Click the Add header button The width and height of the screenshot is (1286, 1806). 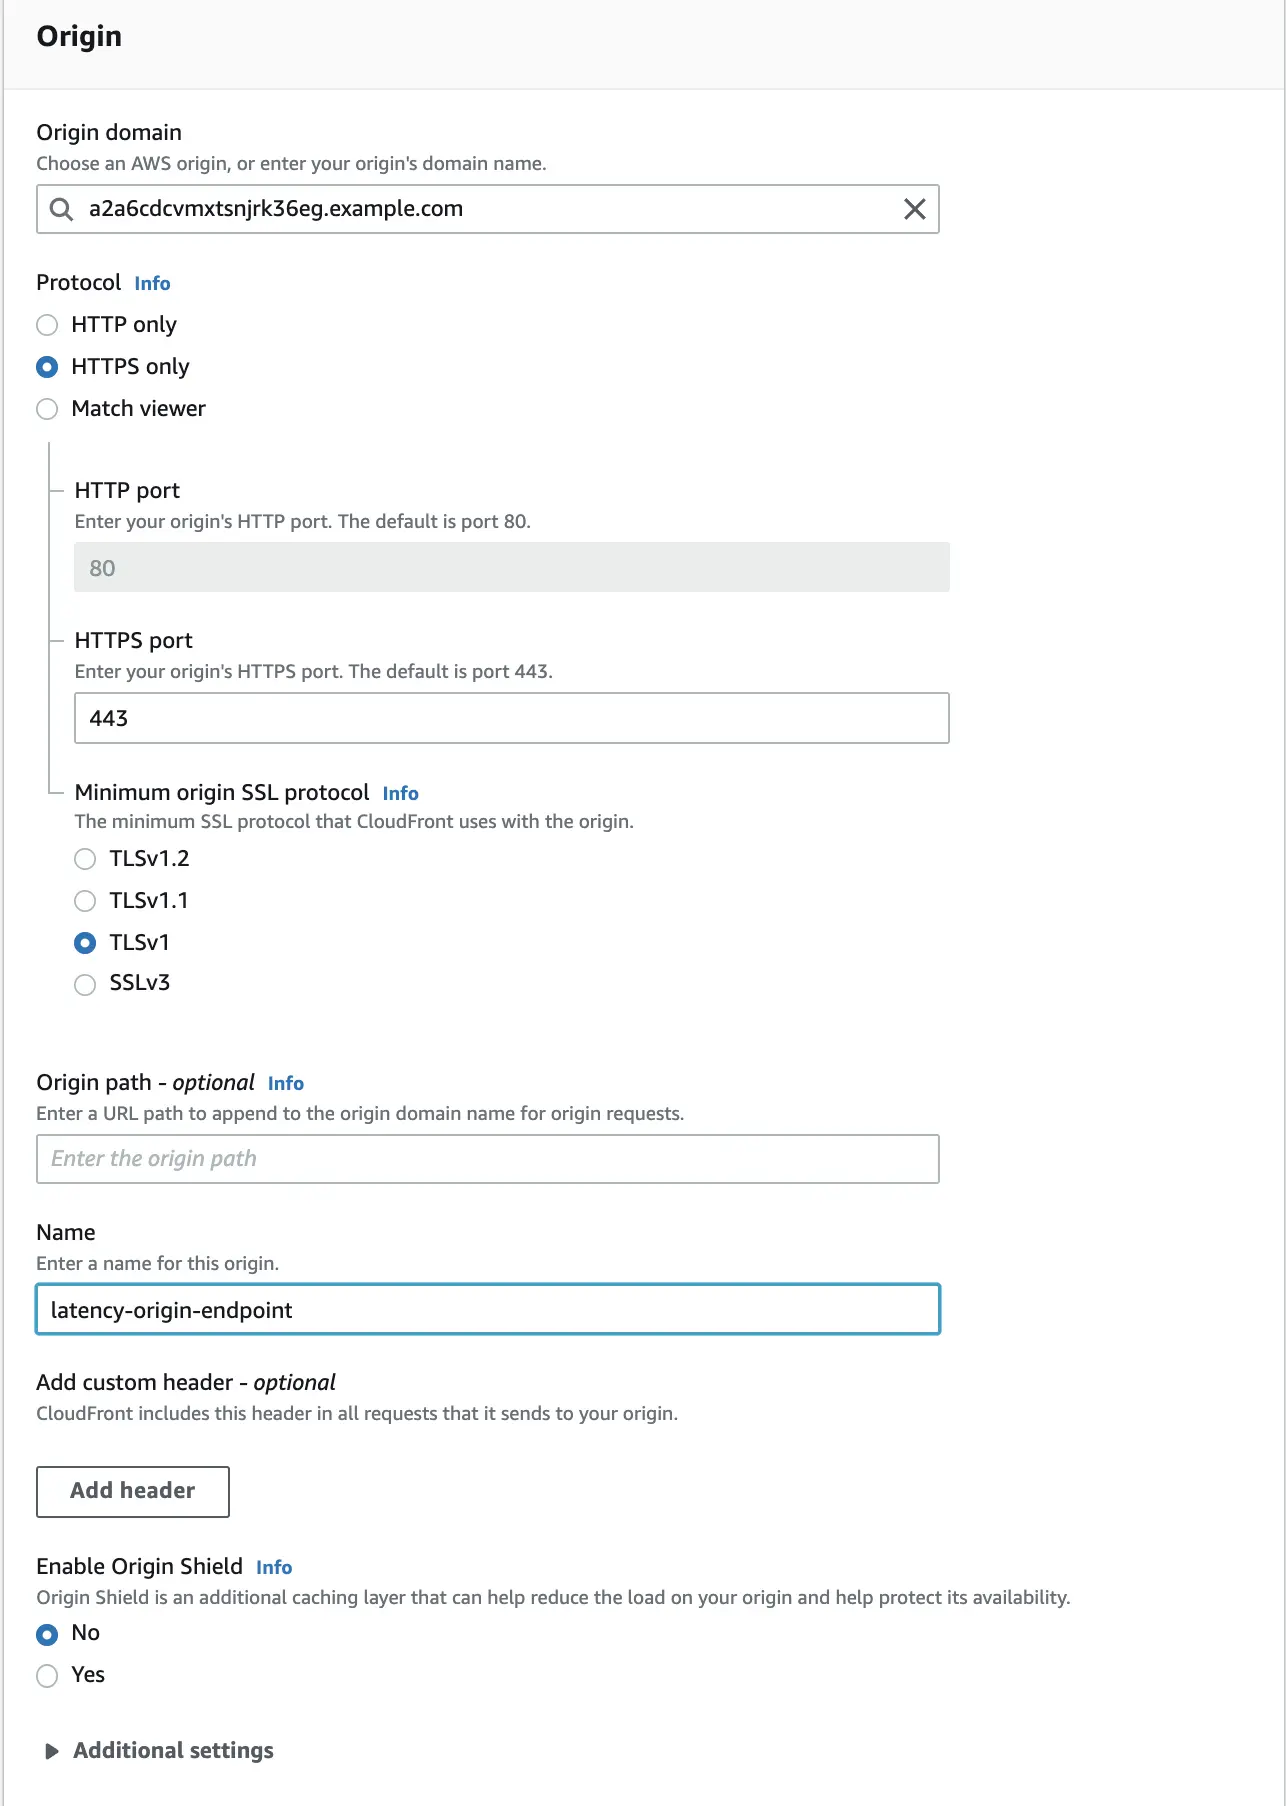133,1491
